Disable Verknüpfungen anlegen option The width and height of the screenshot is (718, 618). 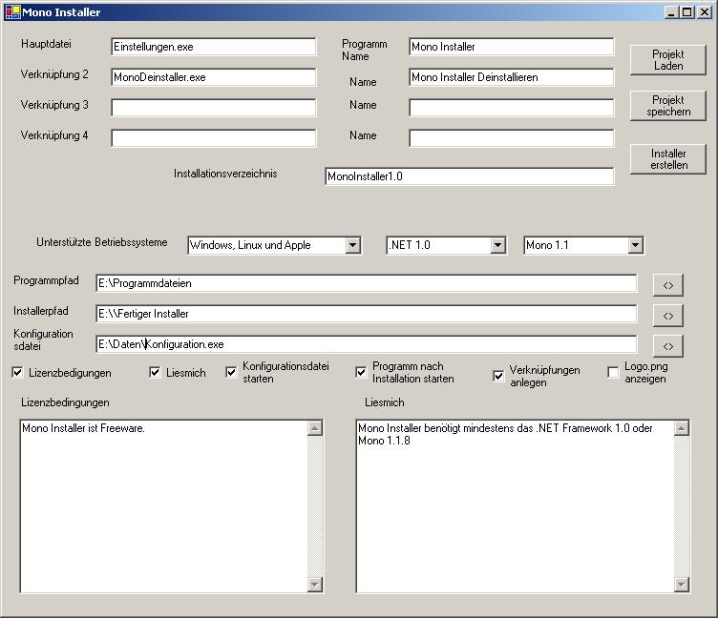(499, 376)
